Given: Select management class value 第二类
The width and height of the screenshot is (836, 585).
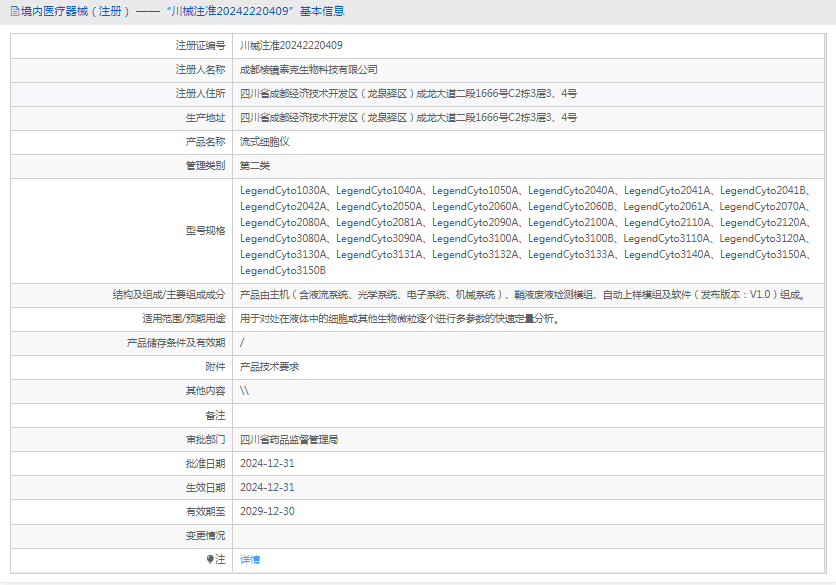Looking at the screenshot, I should click(255, 165).
